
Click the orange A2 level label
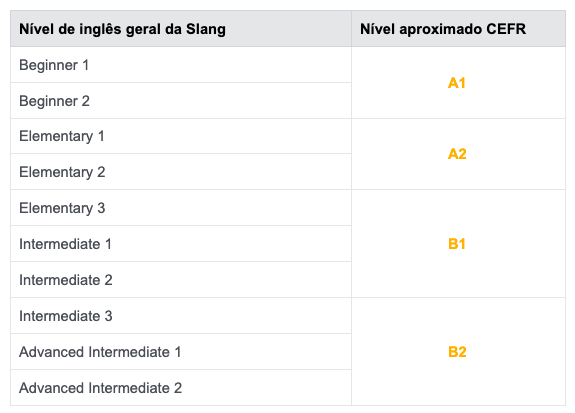tap(457, 154)
